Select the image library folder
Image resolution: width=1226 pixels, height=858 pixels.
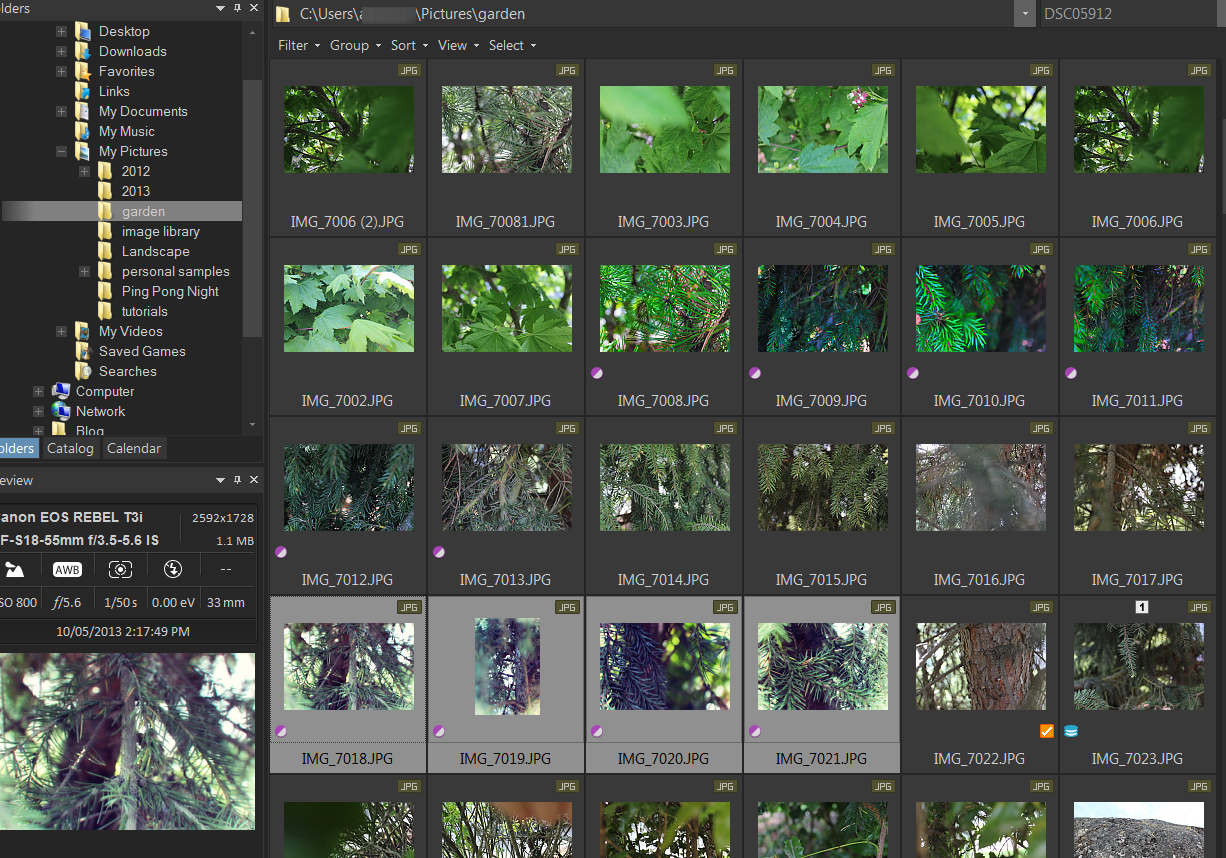161,231
